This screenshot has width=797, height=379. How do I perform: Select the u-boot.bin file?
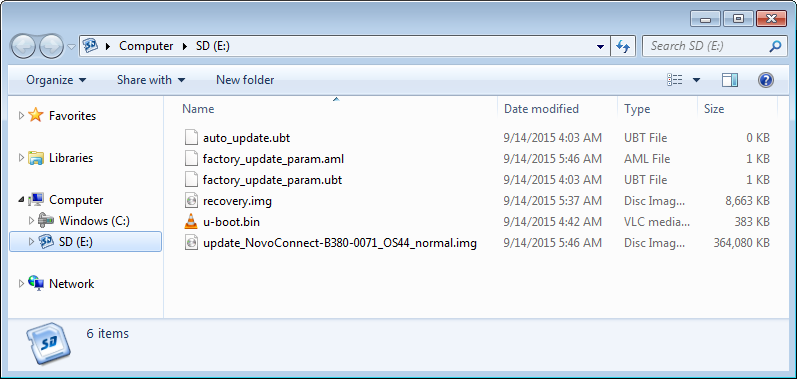231,222
